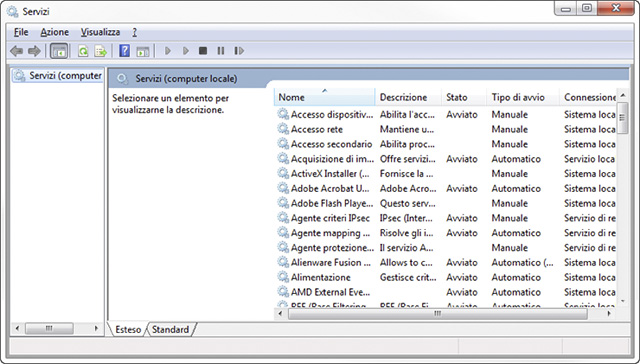Sort by the Tipo di avvio column header
Screen dimensions: 640x364
click(x=523, y=97)
